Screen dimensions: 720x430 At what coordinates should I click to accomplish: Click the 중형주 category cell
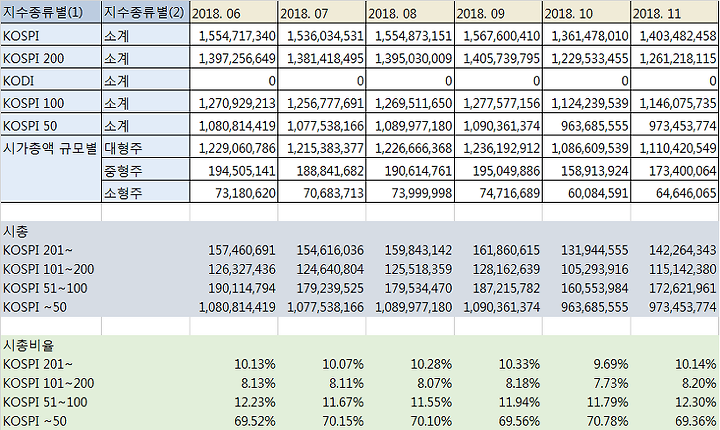coord(145,170)
